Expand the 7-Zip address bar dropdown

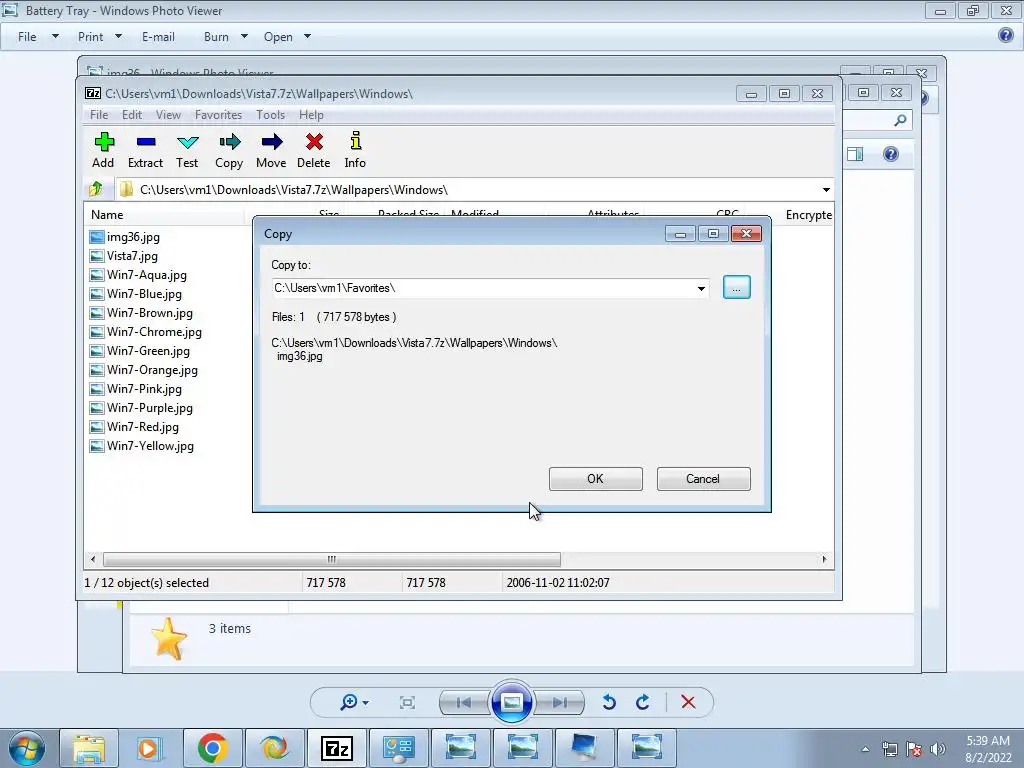click(826, 190)
